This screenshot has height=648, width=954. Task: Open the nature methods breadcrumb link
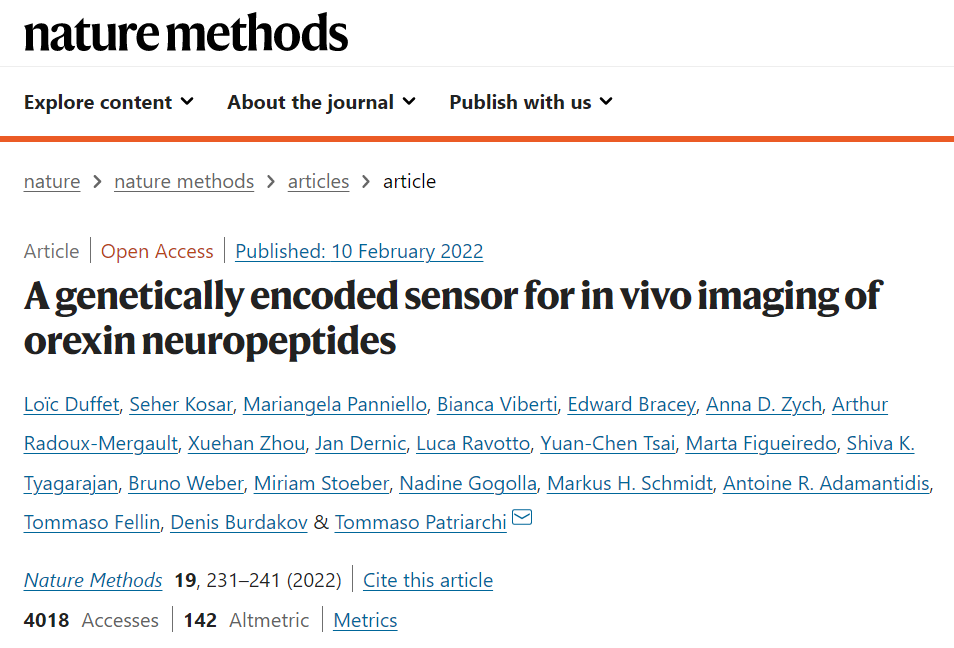[x=184, y=181]
